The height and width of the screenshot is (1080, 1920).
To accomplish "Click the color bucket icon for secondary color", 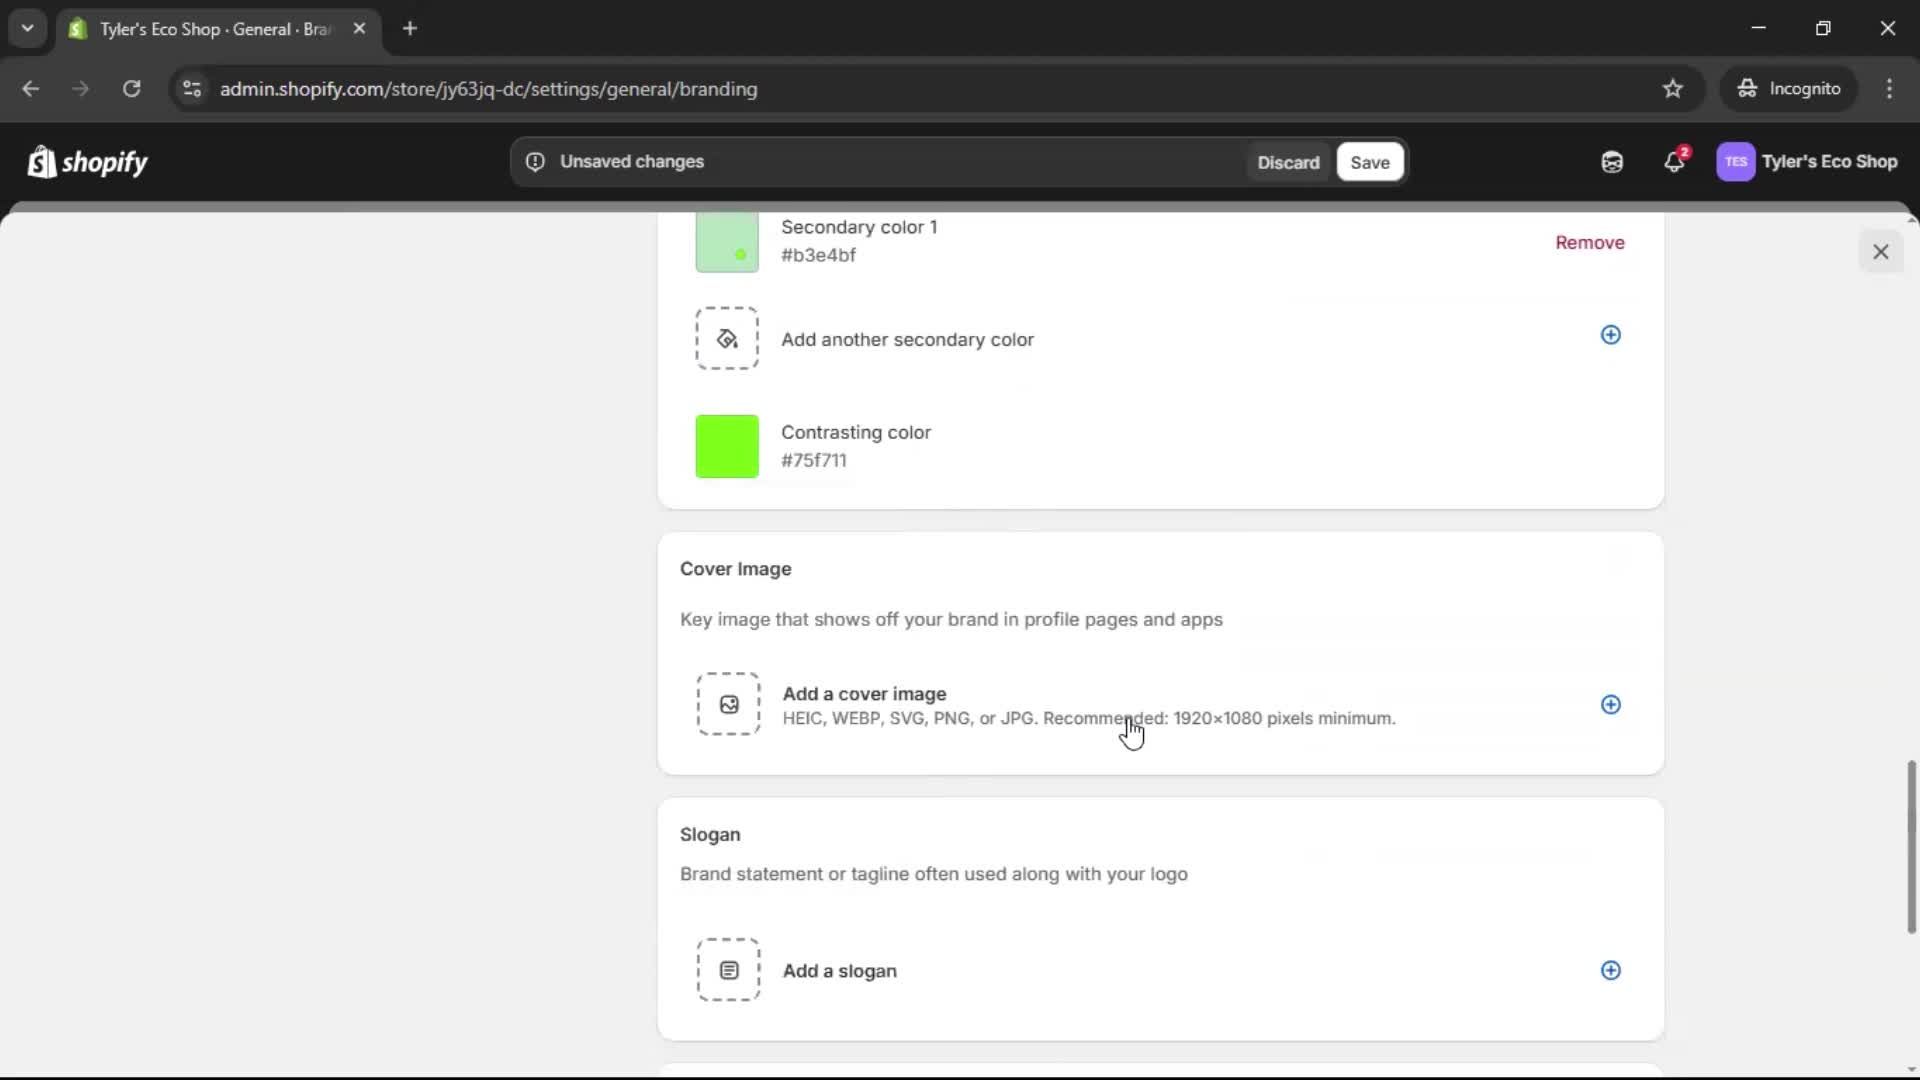I will [727, 338].
